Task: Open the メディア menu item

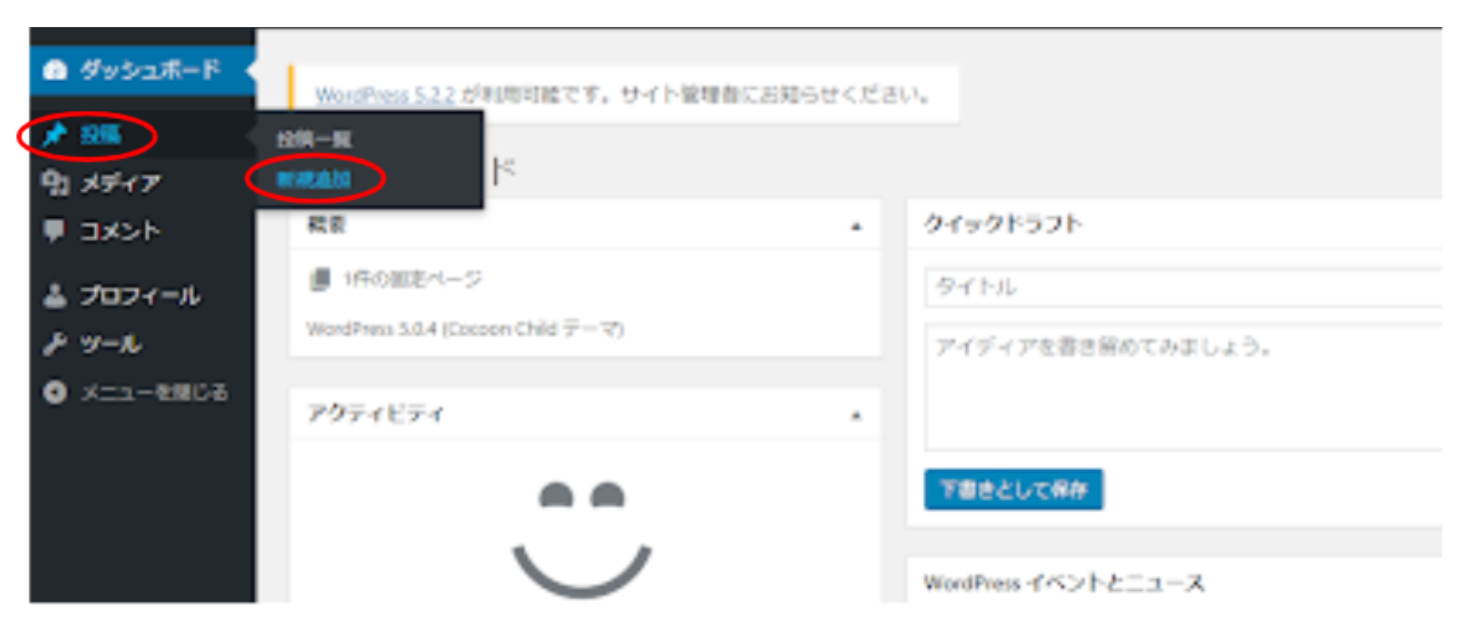Action: 120,184
